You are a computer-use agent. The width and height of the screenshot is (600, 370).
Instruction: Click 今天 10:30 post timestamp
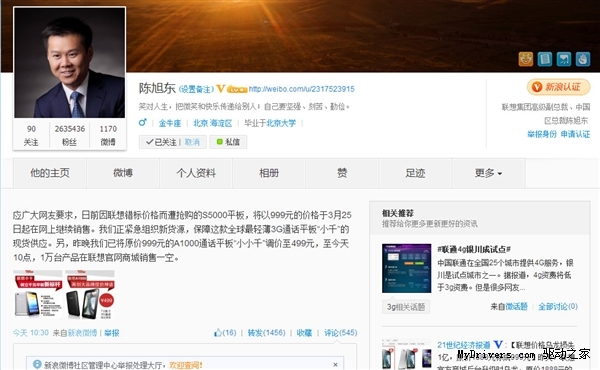pyautogui.click(x=31, y=333)
